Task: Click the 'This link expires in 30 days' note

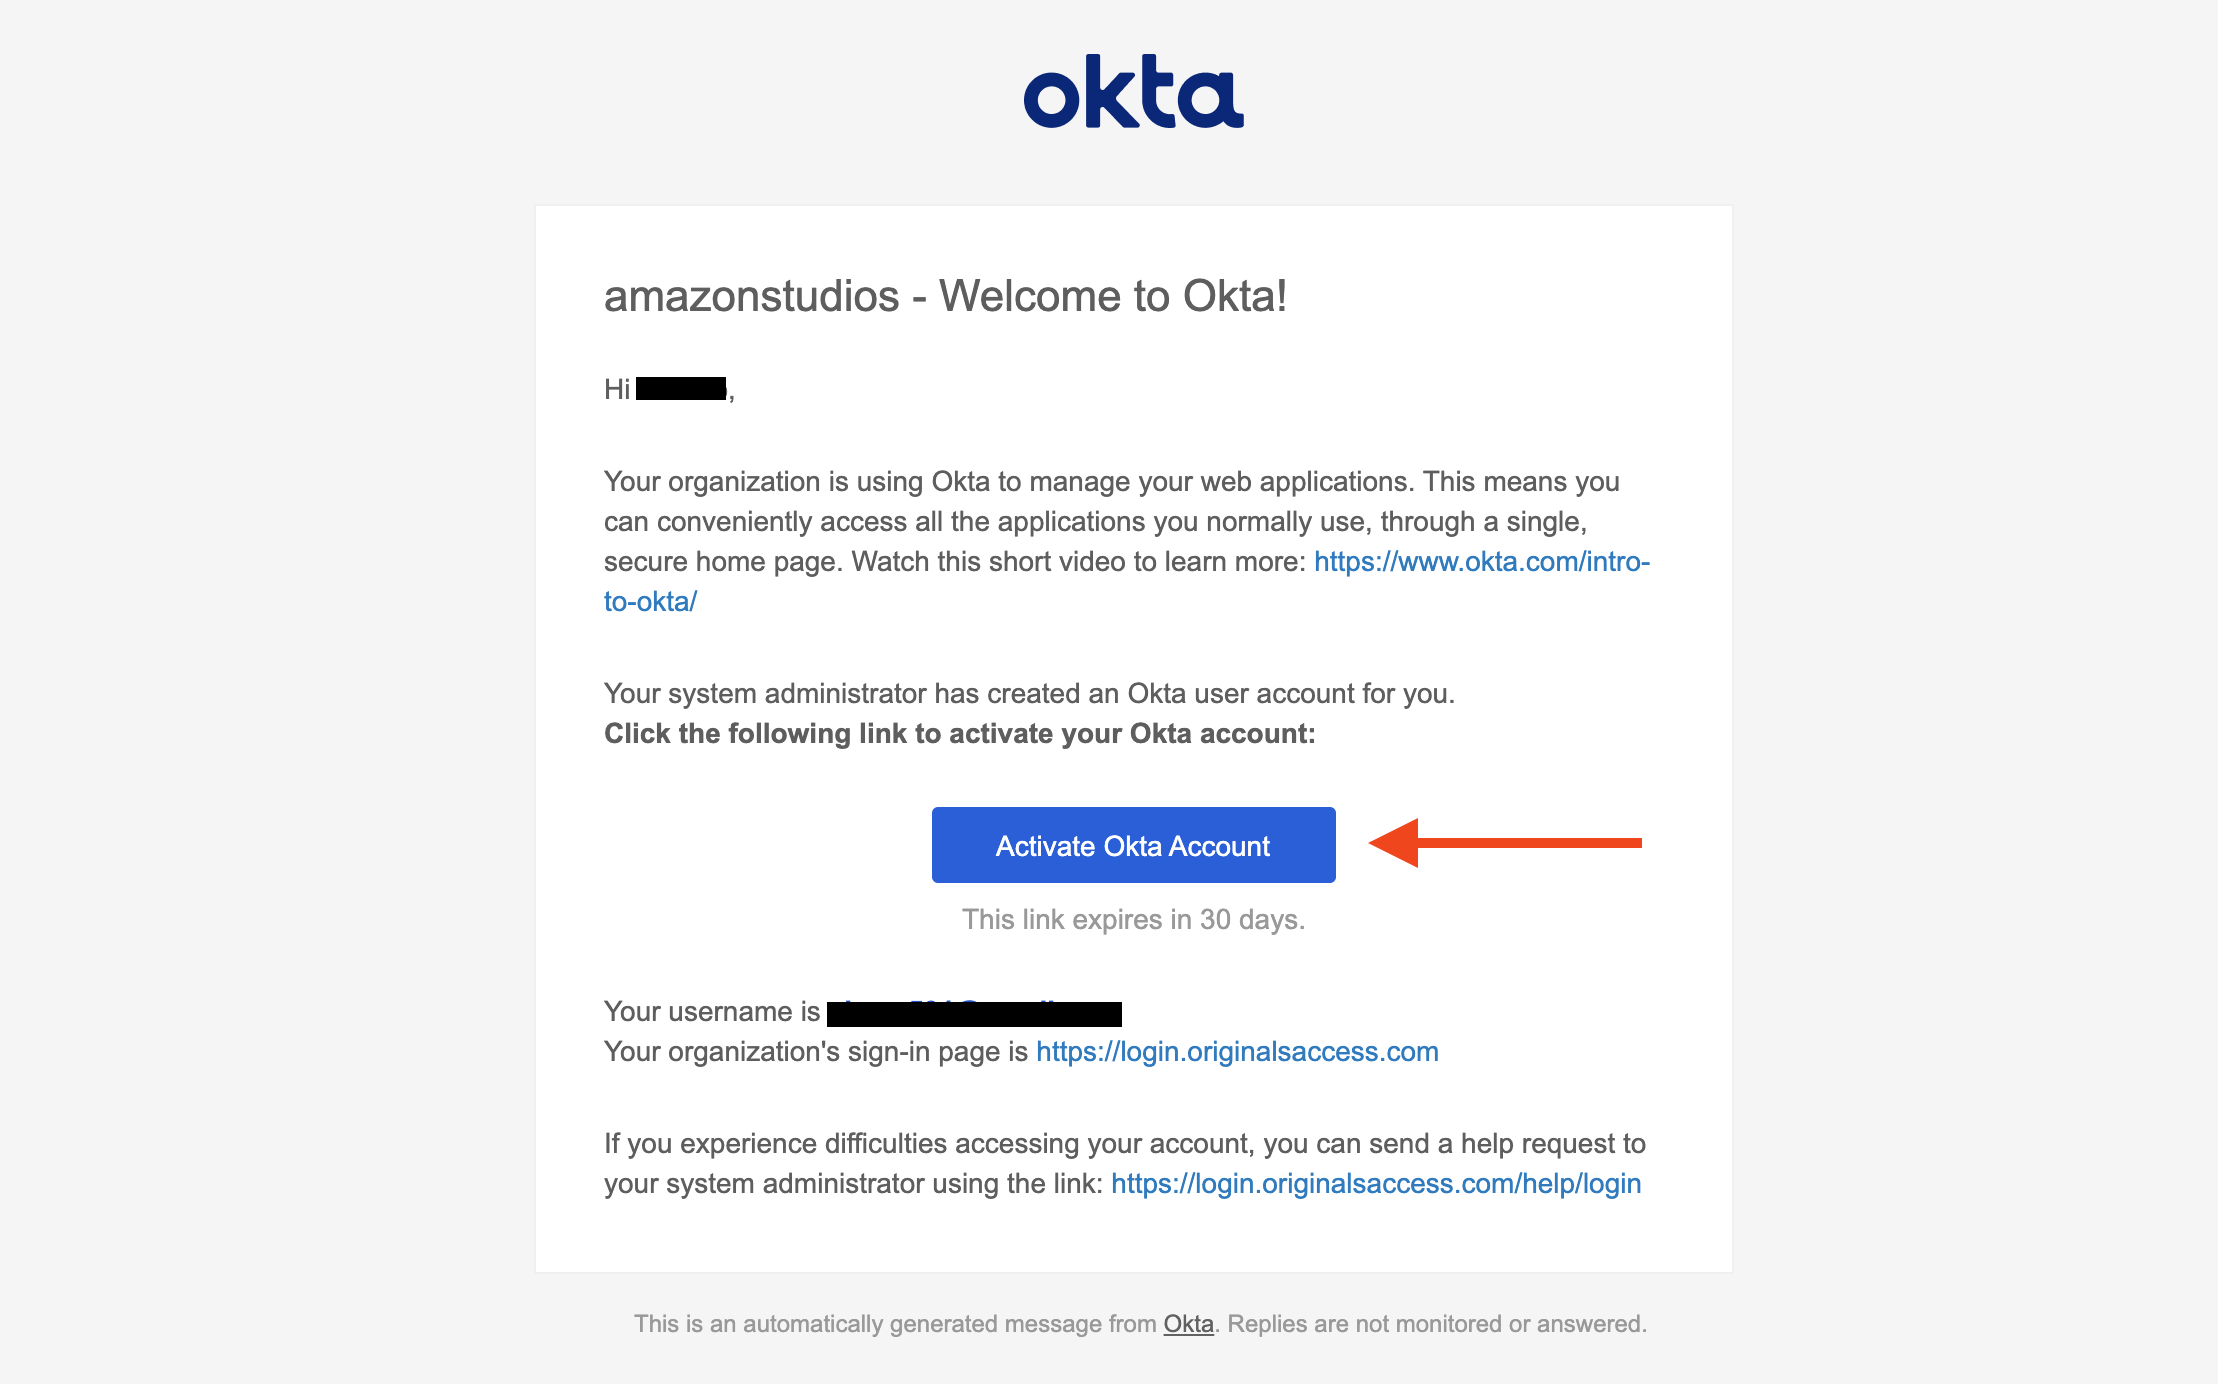Action: point(1133,920)
